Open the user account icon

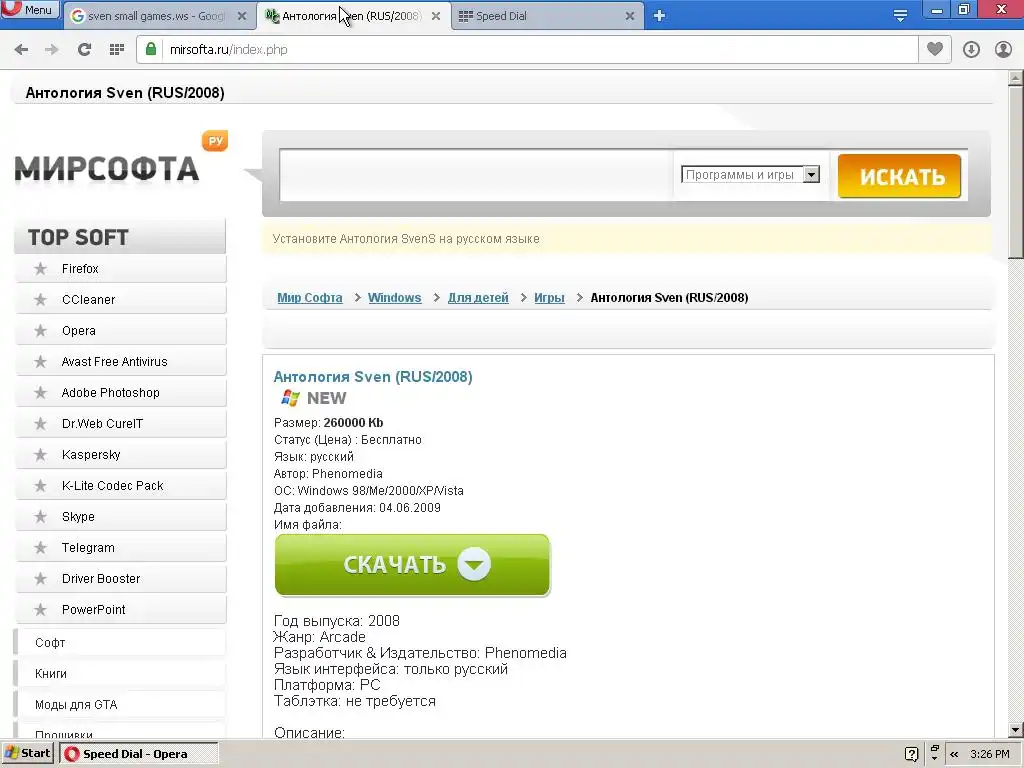(1003, 50)
